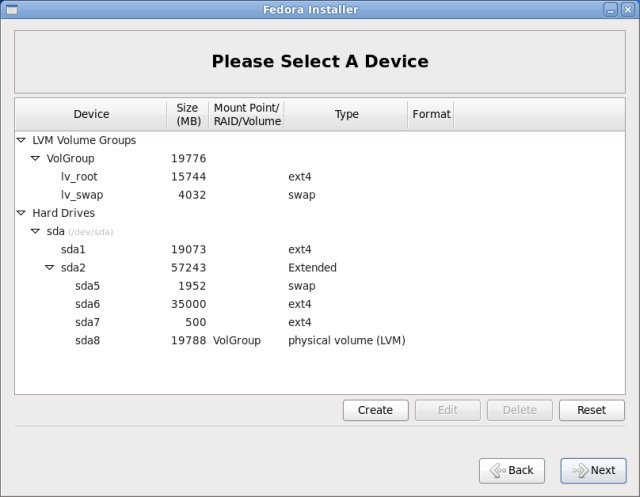Select the sda7 partition
The image size is (640, 497).
[x=87, y=322]
